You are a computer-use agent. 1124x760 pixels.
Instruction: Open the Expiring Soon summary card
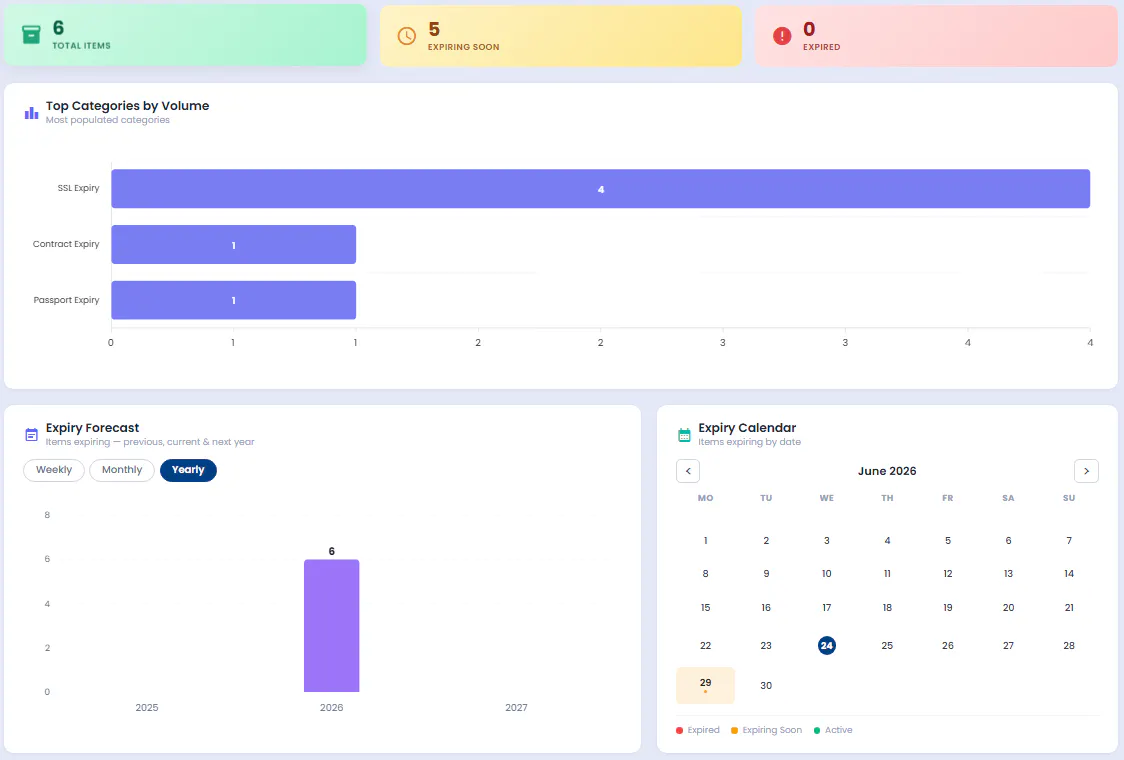561,36
